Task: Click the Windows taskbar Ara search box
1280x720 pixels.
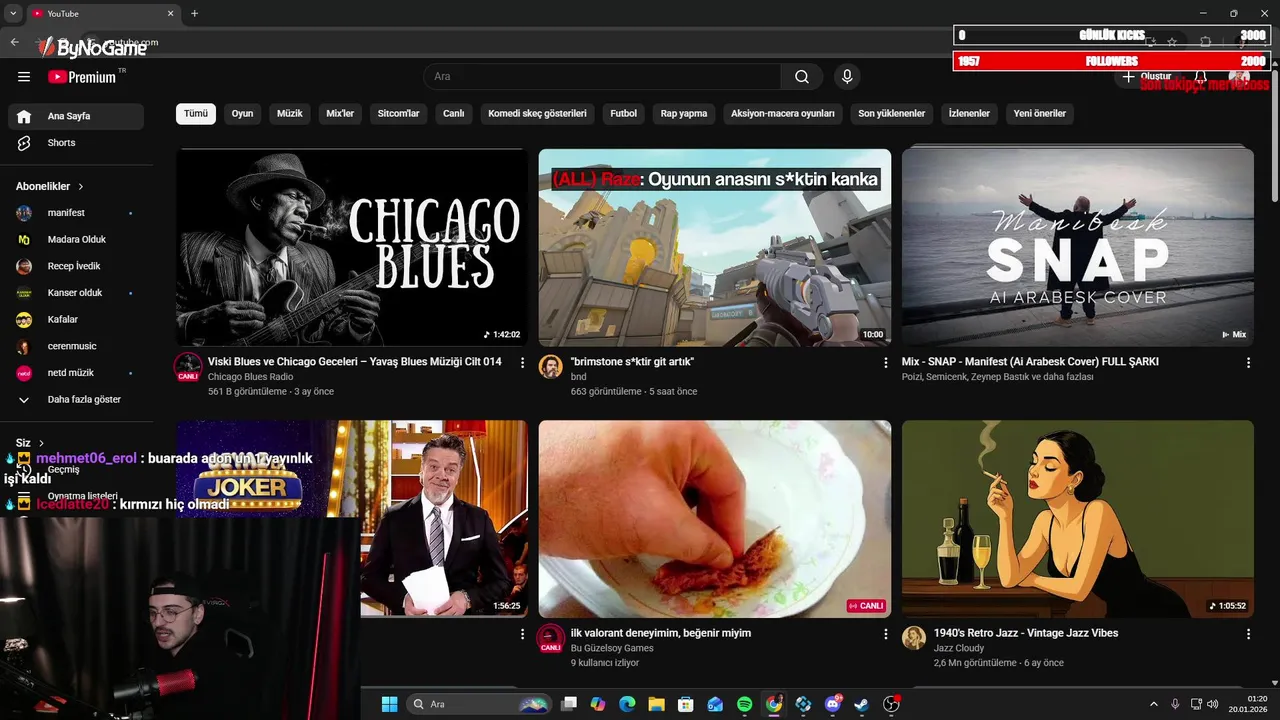Action: click(480, 704)
